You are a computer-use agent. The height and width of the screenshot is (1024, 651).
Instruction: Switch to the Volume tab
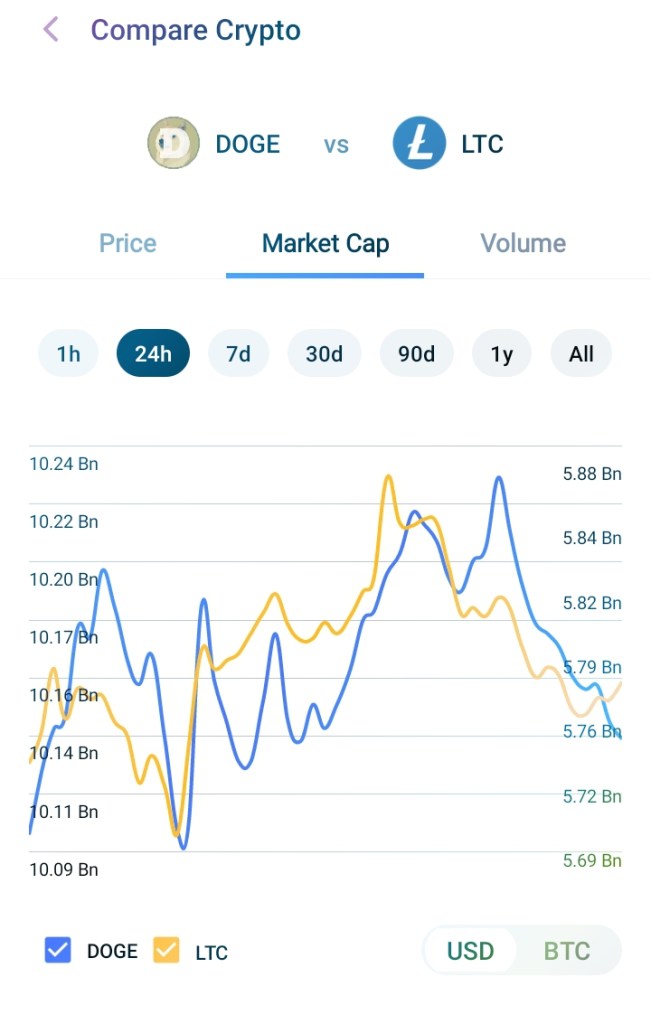point(523,243)
